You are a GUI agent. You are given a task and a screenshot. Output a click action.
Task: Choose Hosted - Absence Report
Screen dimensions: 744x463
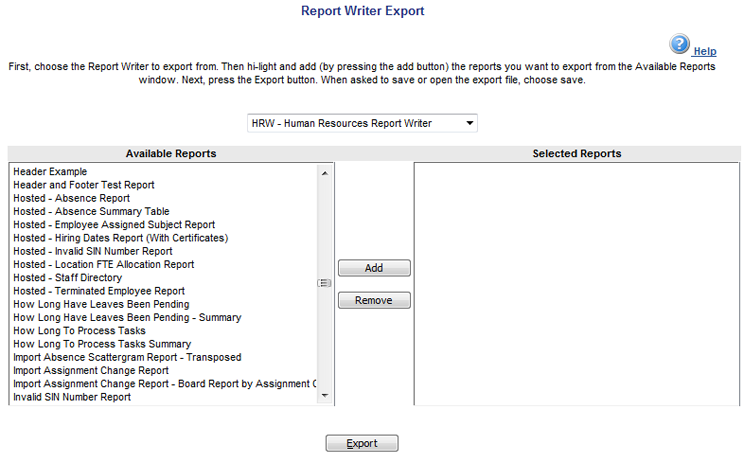[71, 198]
